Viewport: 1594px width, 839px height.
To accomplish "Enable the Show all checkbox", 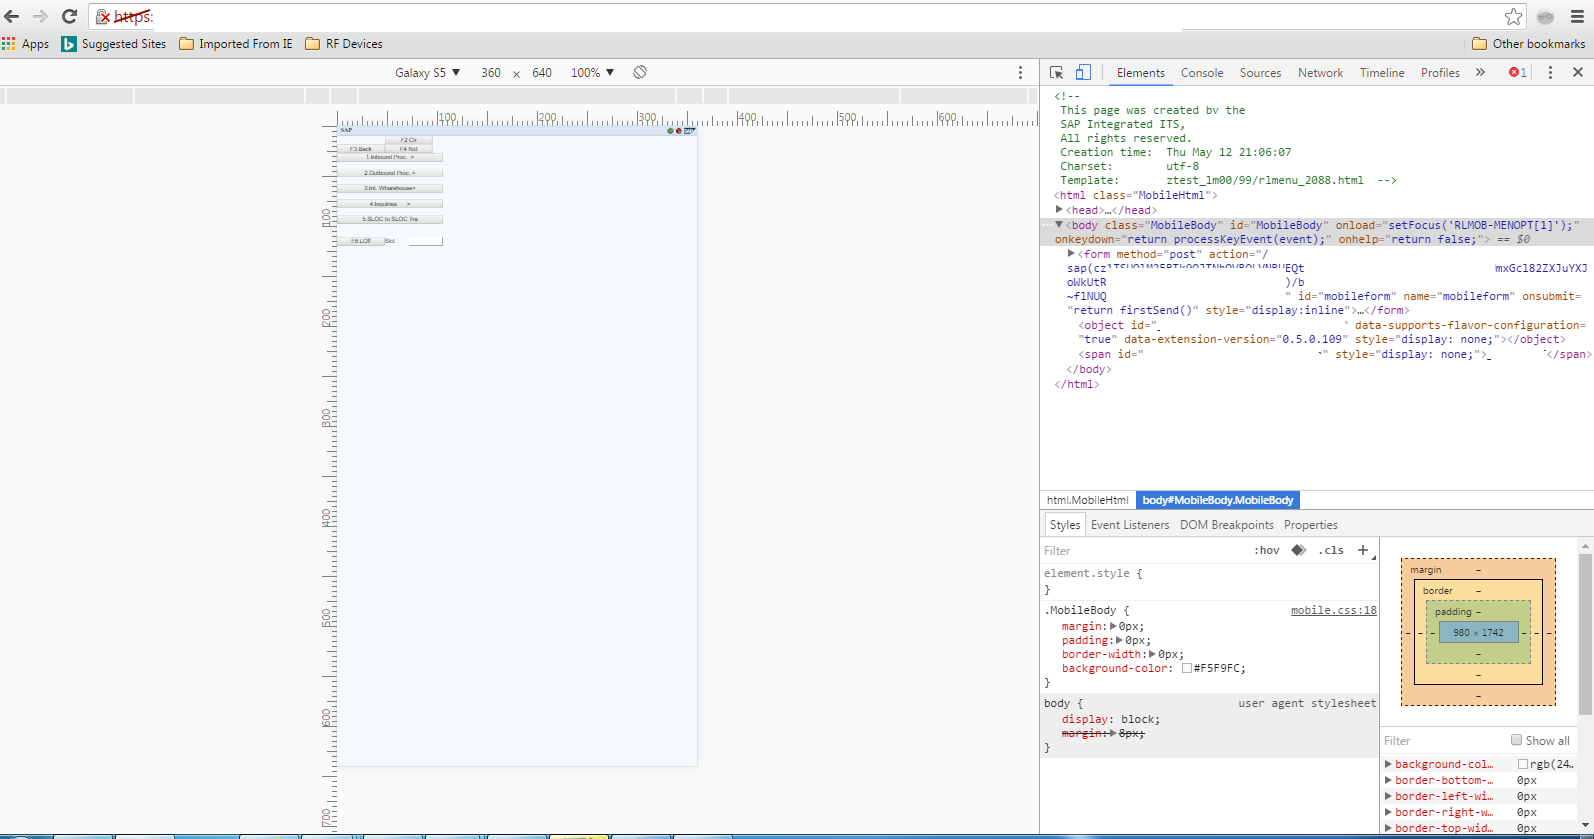I will tap(1517, 740).
